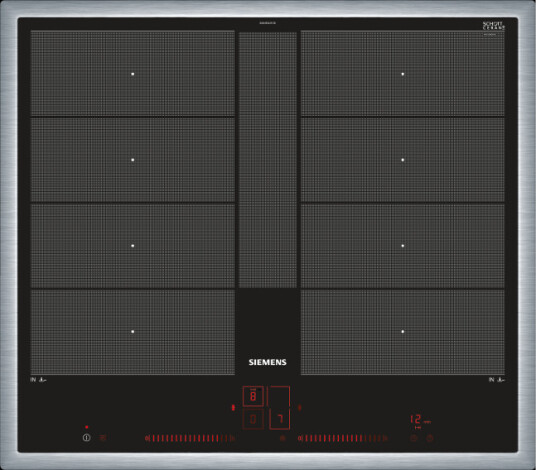Select the zone display showing 0
536x470 pixels.
coord(253,419)
